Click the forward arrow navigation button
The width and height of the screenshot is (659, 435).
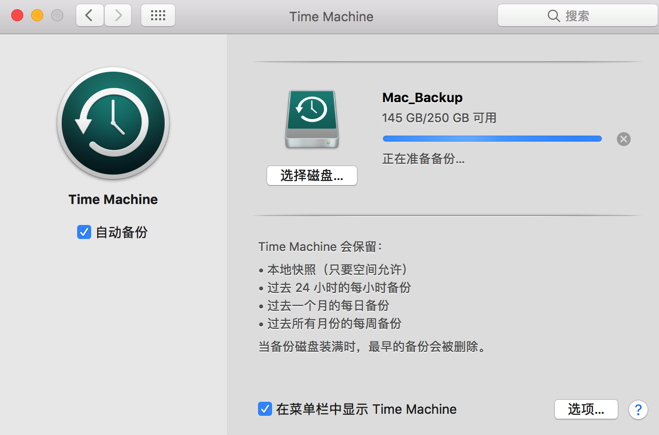(x=118, y=16)
